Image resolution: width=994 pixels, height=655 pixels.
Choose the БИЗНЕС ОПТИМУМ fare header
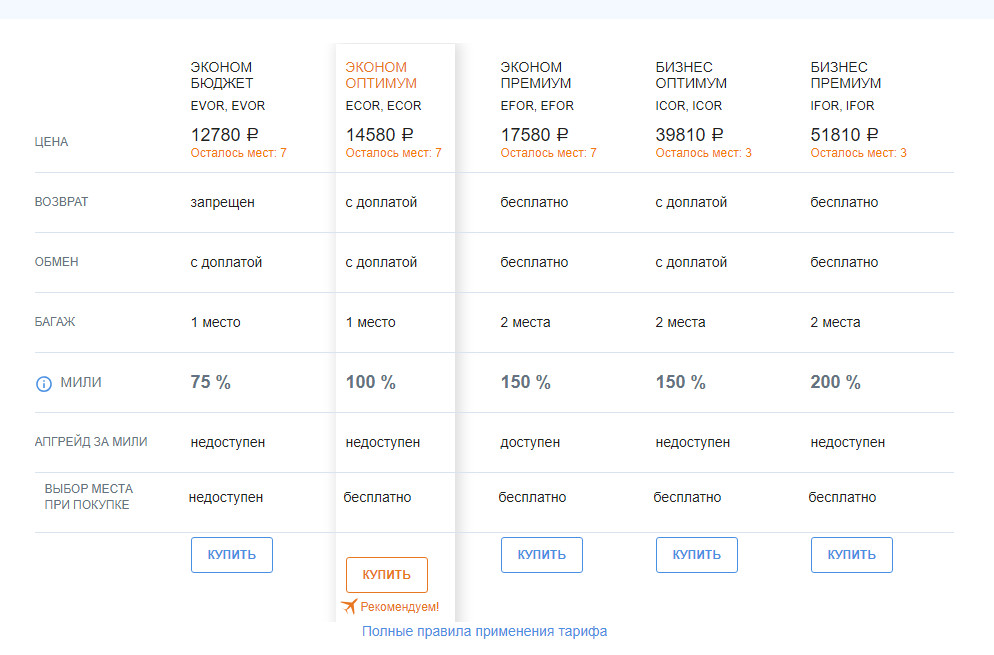(x=691, y=75)
